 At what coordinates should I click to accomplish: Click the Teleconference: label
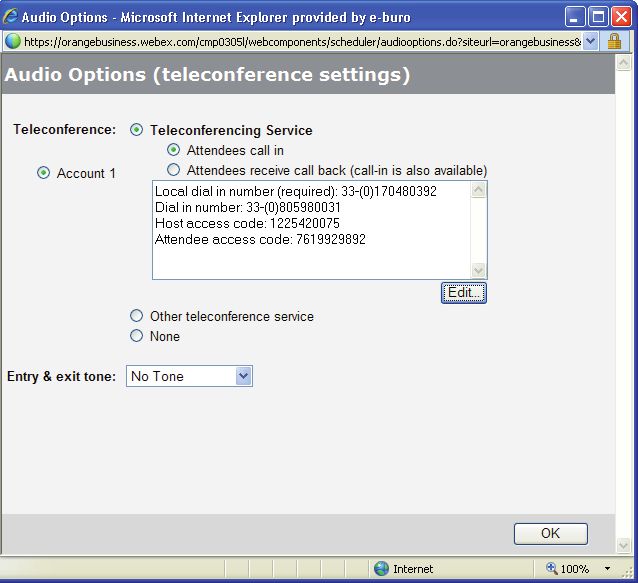(65, 129)
